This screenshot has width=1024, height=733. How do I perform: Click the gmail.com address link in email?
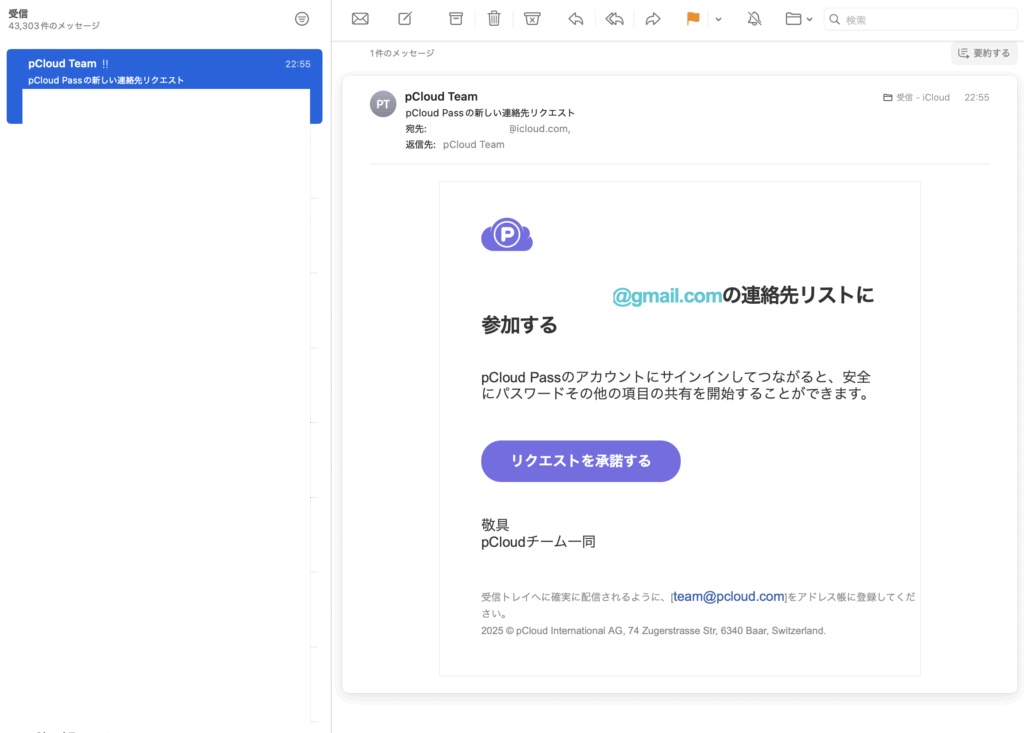coord(667,296)
